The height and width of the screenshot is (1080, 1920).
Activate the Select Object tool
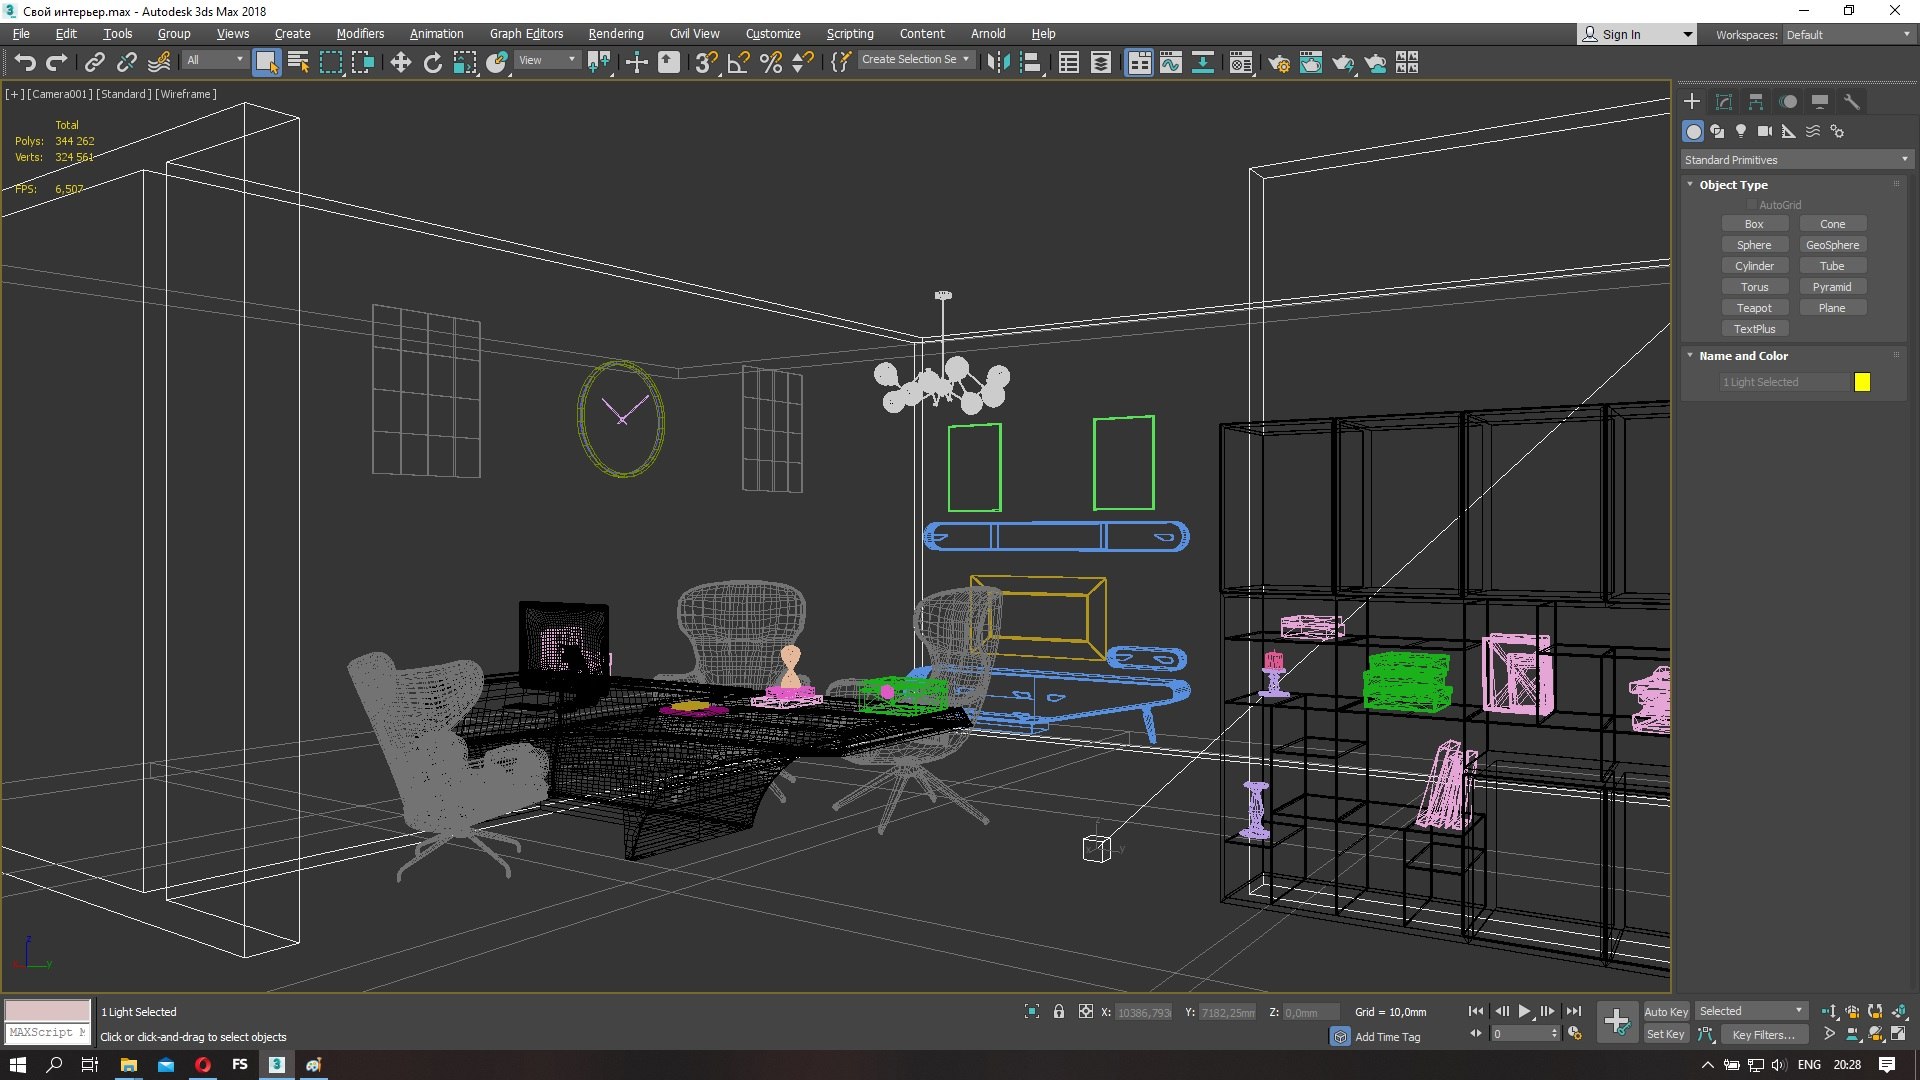pos(266,63)
